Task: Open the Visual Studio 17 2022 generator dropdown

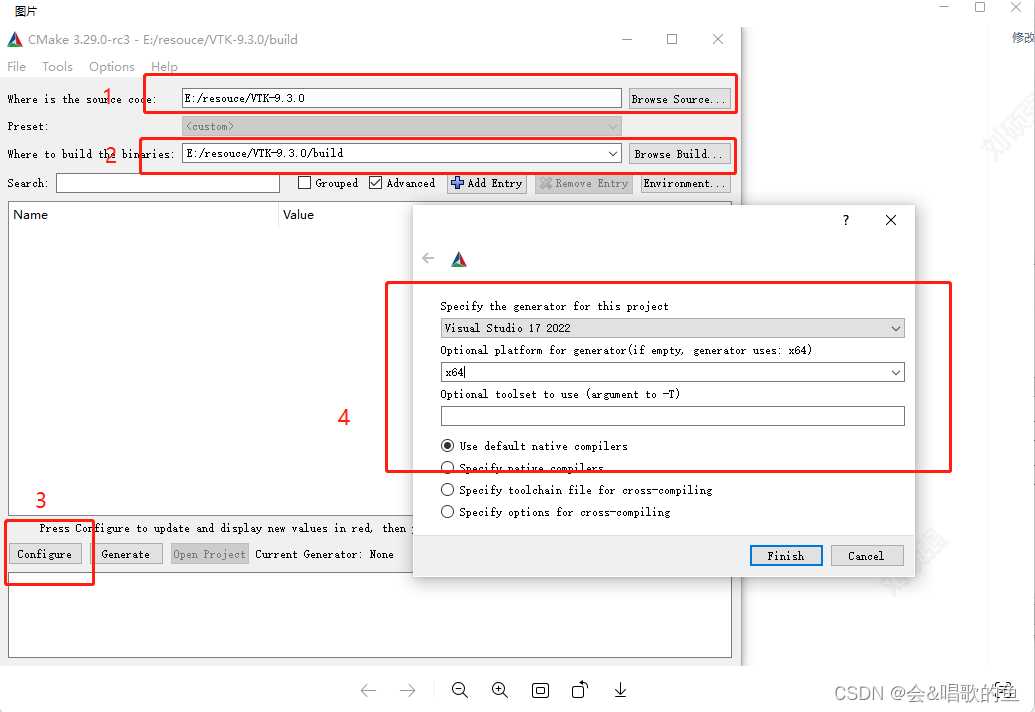Action: click(897, 328)
